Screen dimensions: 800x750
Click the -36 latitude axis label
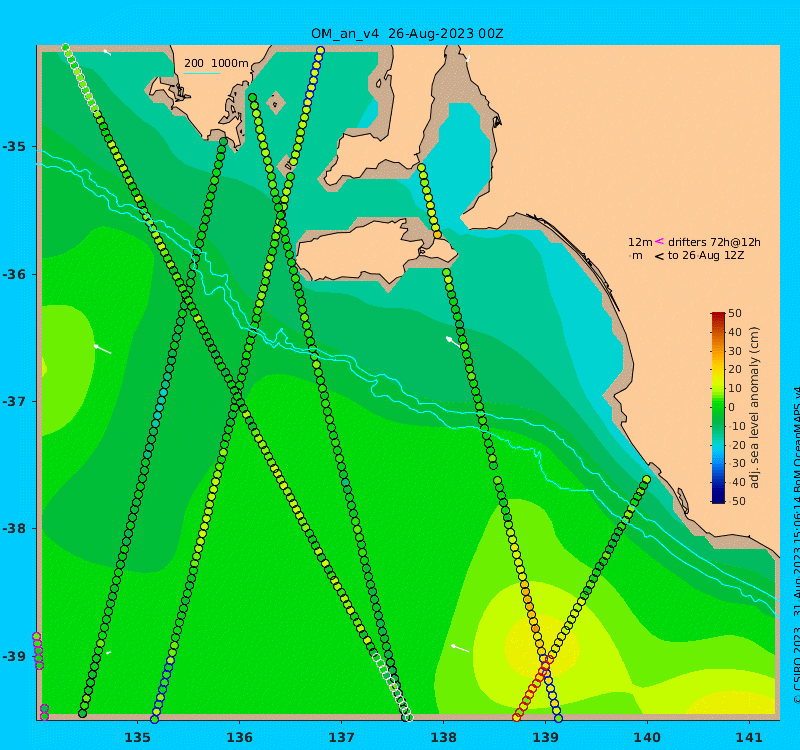pyautogui.click(x=14, y=274)
